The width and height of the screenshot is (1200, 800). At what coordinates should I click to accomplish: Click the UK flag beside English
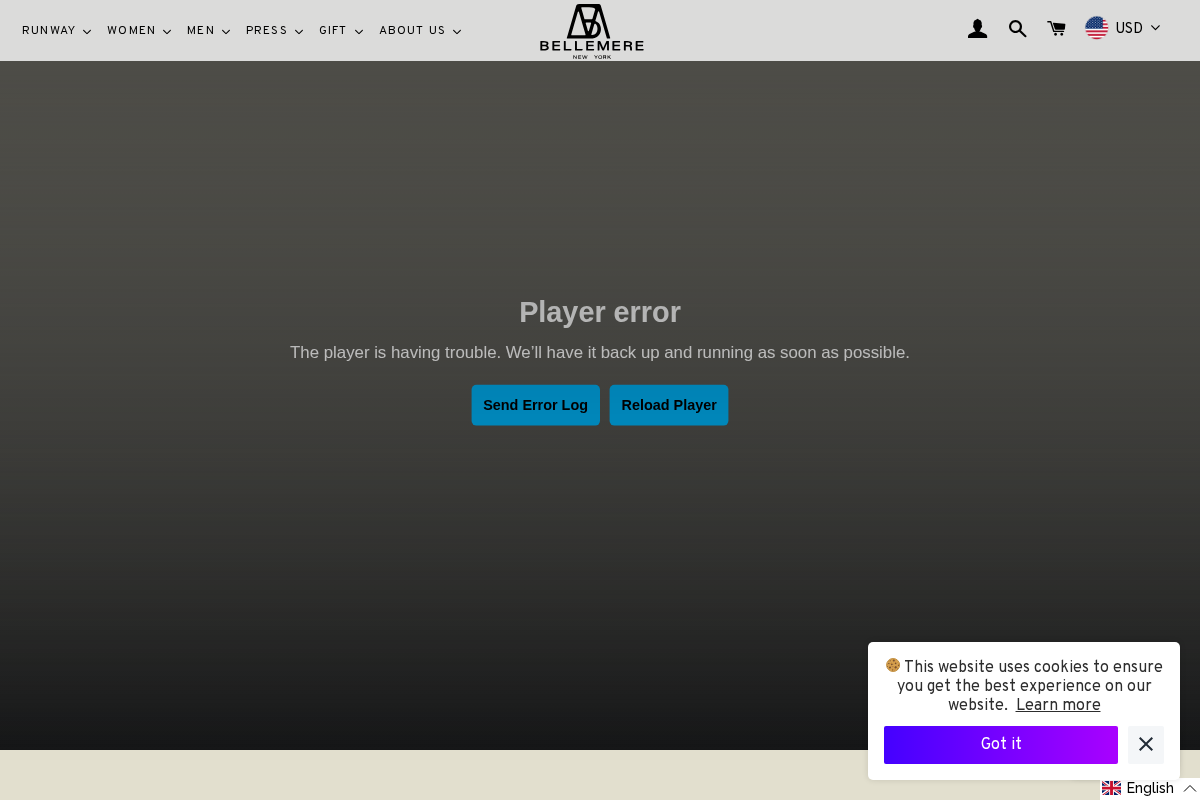1111,788
